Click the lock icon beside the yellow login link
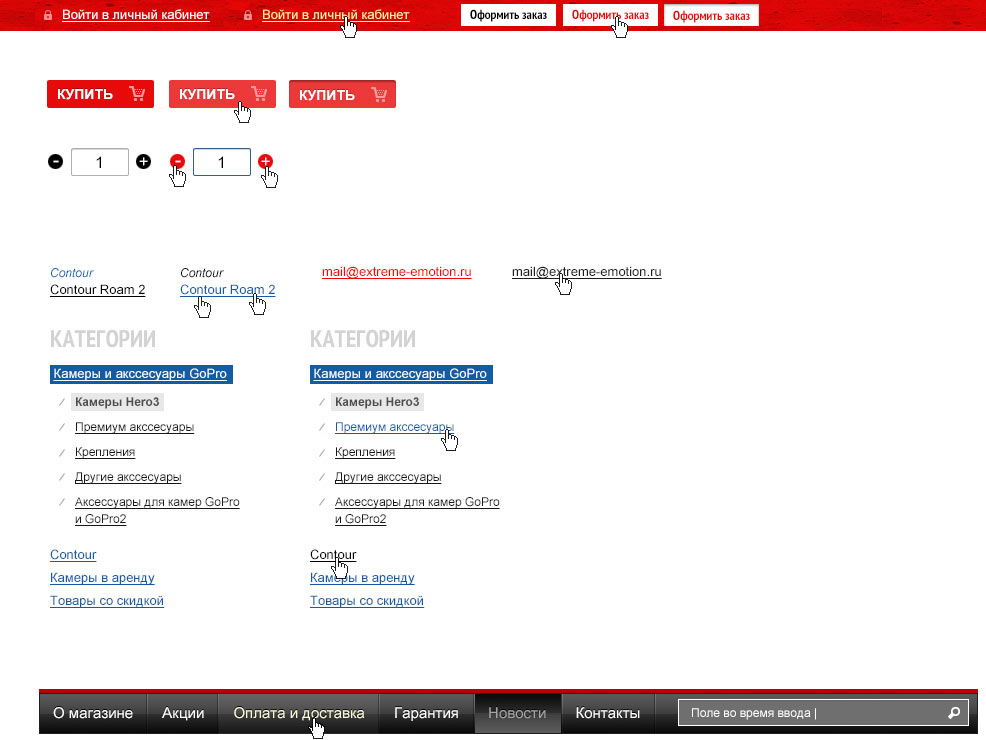Viewport: 986px width, 740px height. (248, 16)
